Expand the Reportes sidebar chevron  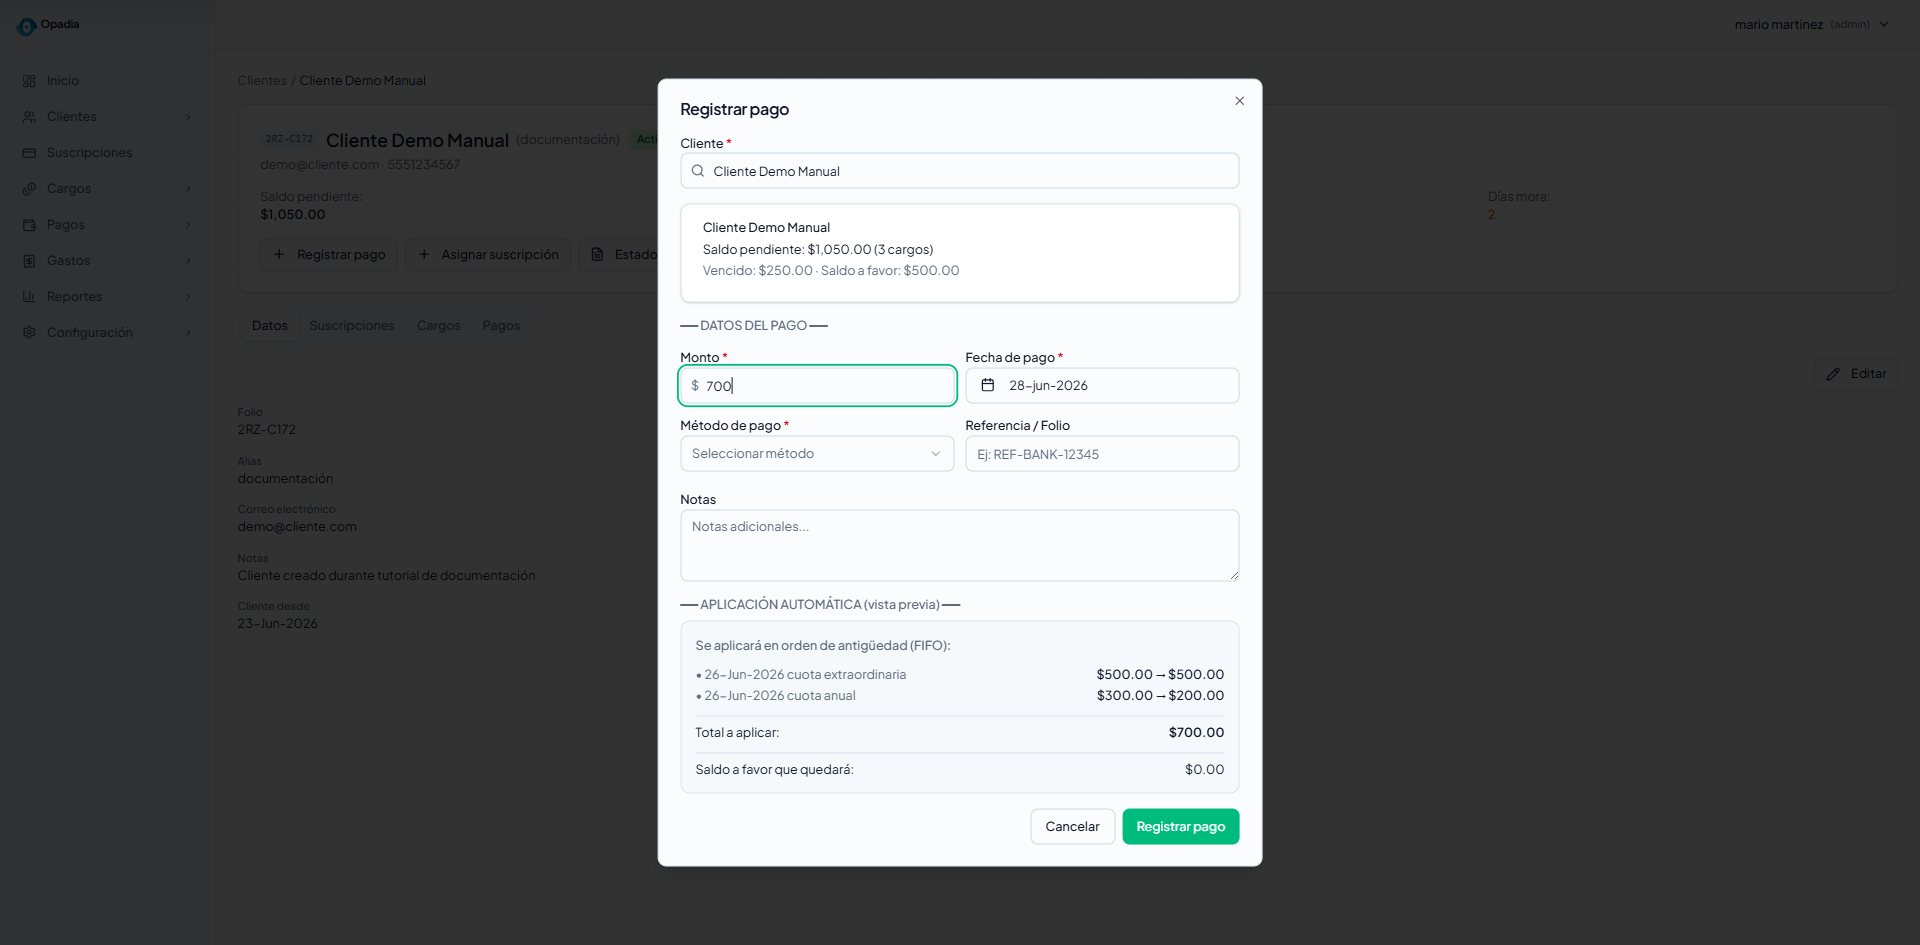(x=188, y=297)
